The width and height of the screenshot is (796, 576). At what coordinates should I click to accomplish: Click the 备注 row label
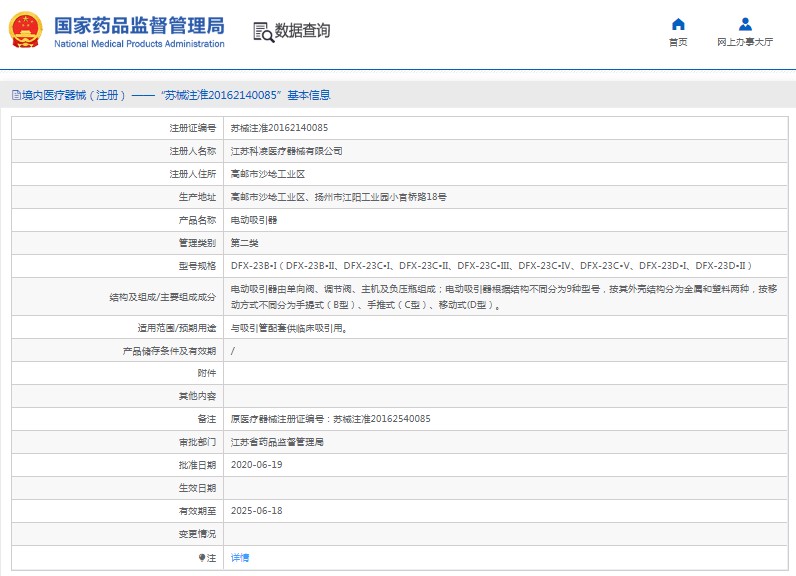point(207,419)
